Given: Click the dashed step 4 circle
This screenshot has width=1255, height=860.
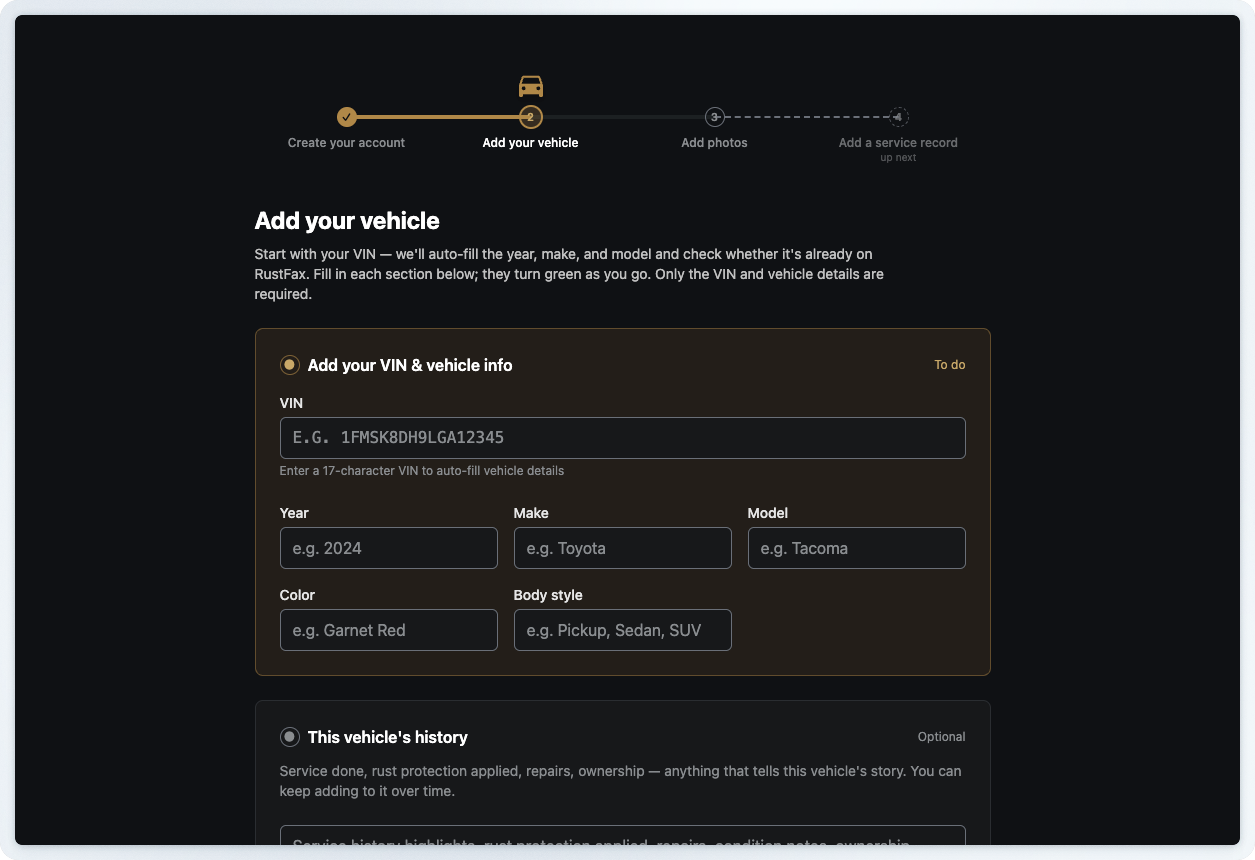Looking at the screenshot, I should (x=899, y=117).
